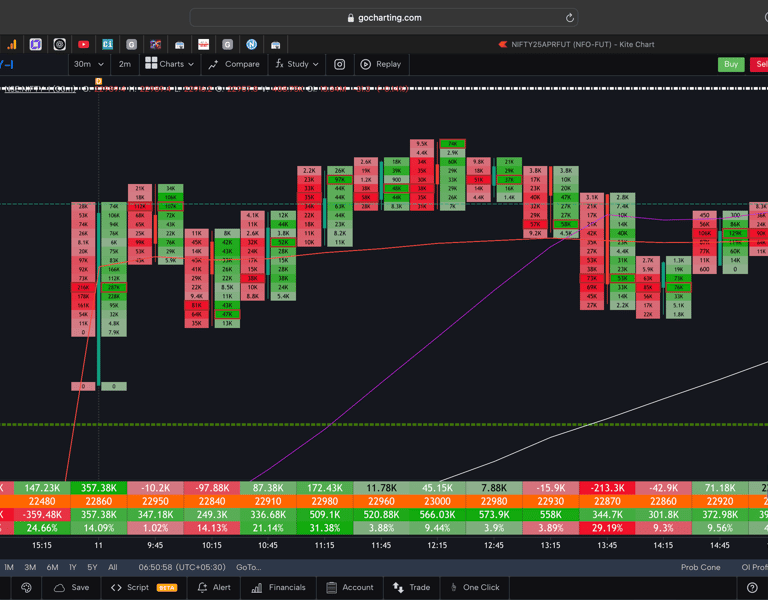Click the orange D day marker on chart

click(98, 81)
